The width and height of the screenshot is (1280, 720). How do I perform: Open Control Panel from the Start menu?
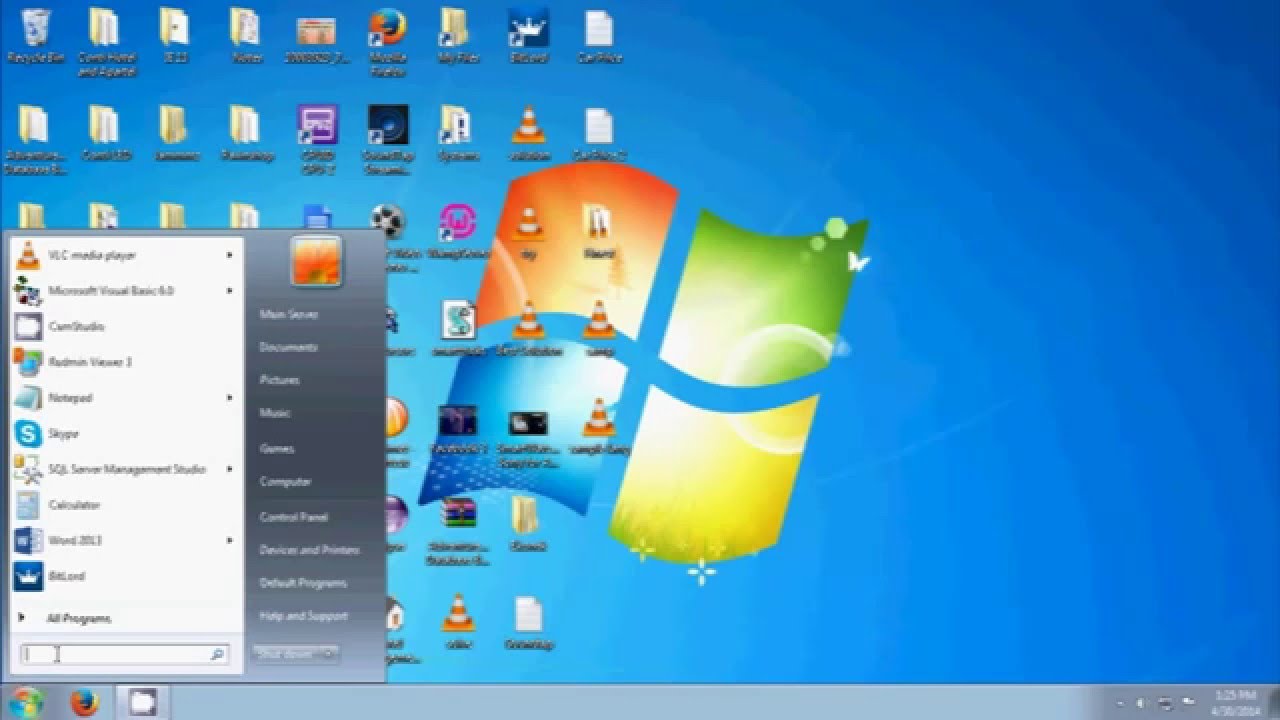(293, 518)
